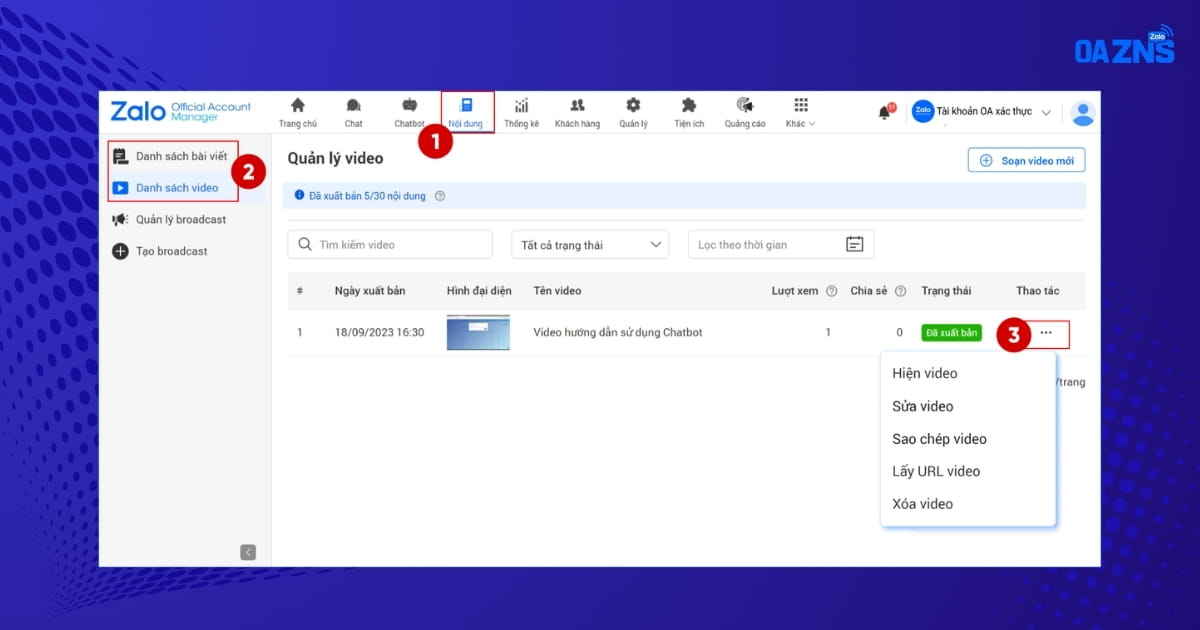
Task: Click the Đã xuất bản status badge
Action: click(951, 332)
